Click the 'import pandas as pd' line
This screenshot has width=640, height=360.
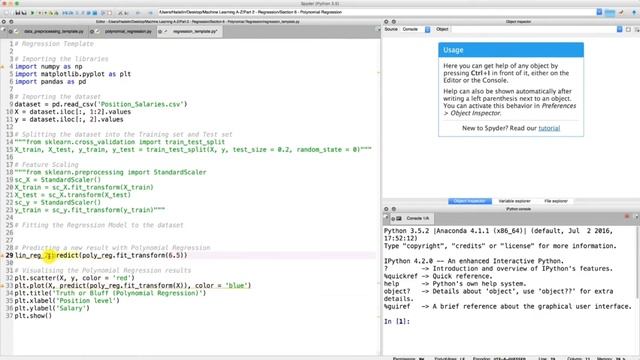click(51, 82)
